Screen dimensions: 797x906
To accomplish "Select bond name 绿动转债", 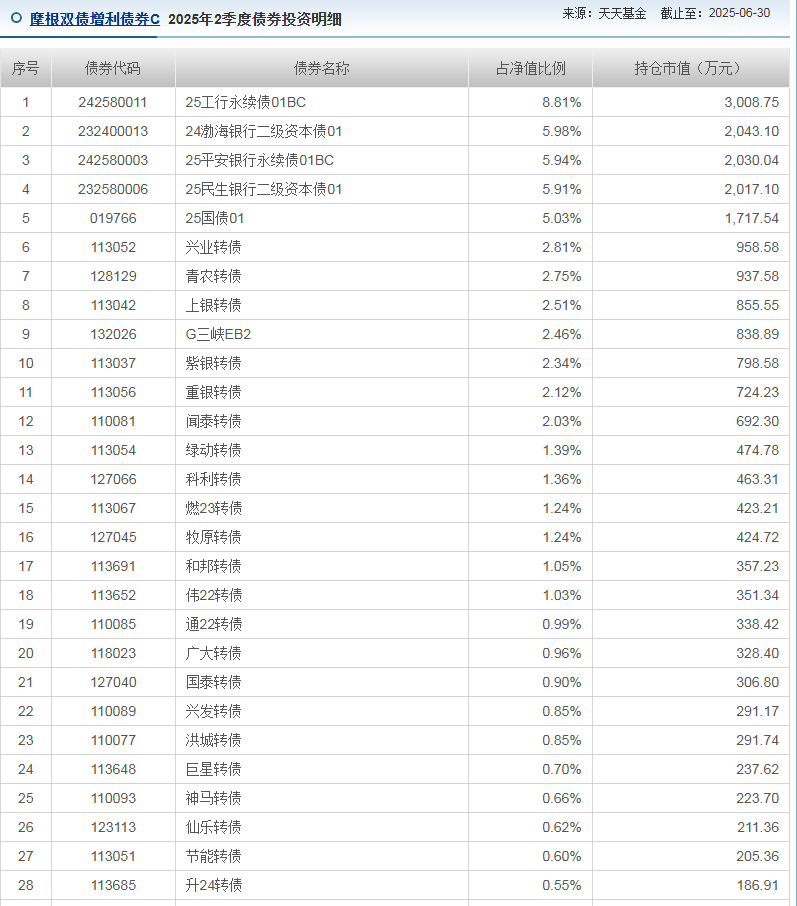I will [213, 450].
